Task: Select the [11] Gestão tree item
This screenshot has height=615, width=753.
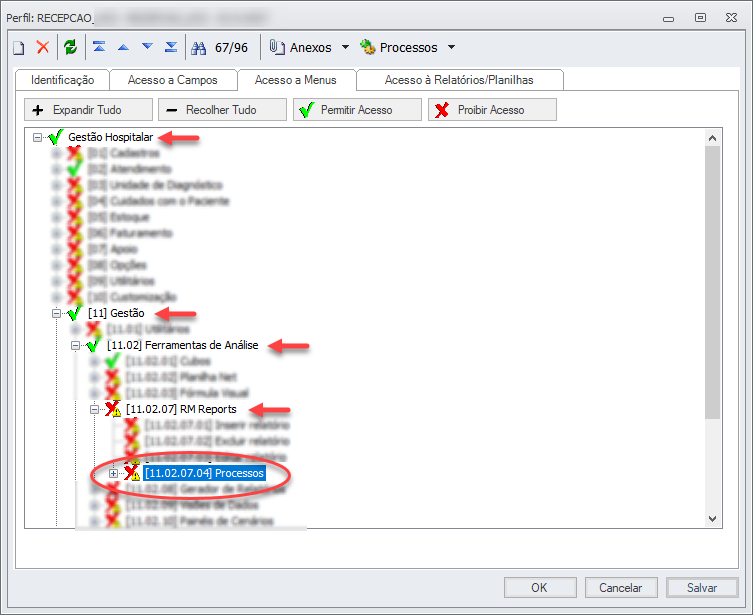Action: [116, 314]
